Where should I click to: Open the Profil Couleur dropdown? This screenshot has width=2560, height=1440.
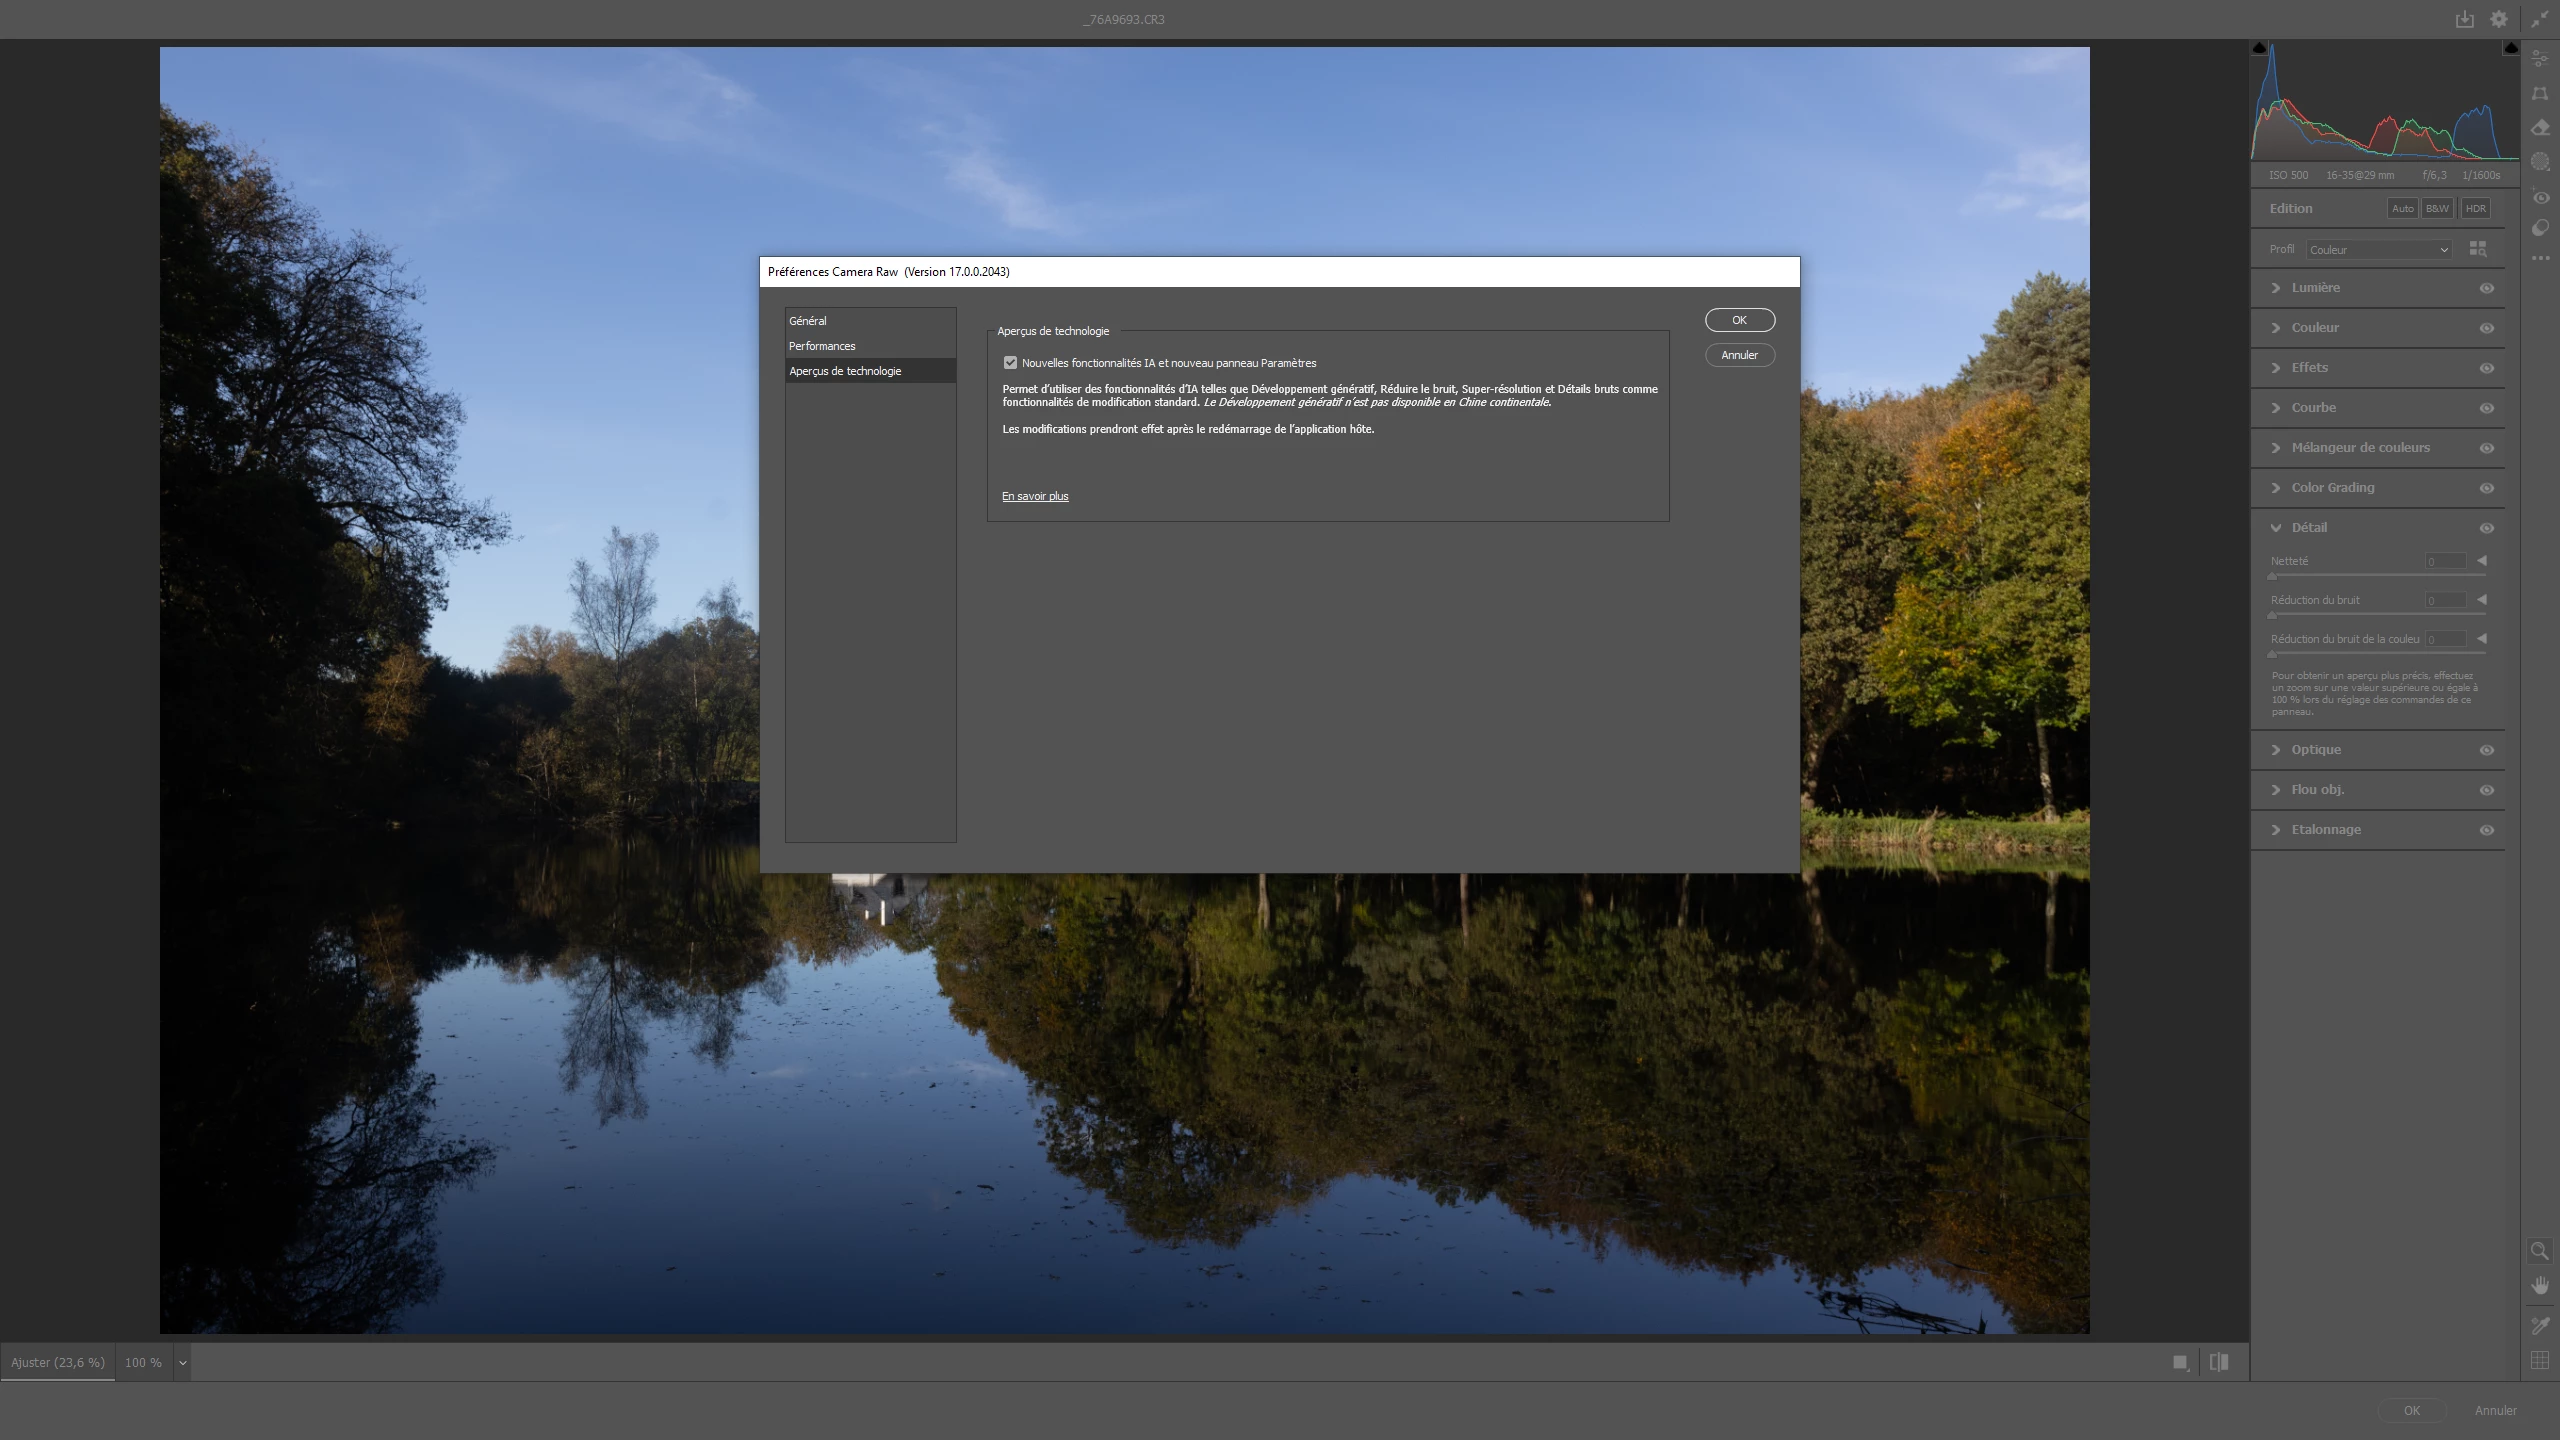click(2378, 250)
